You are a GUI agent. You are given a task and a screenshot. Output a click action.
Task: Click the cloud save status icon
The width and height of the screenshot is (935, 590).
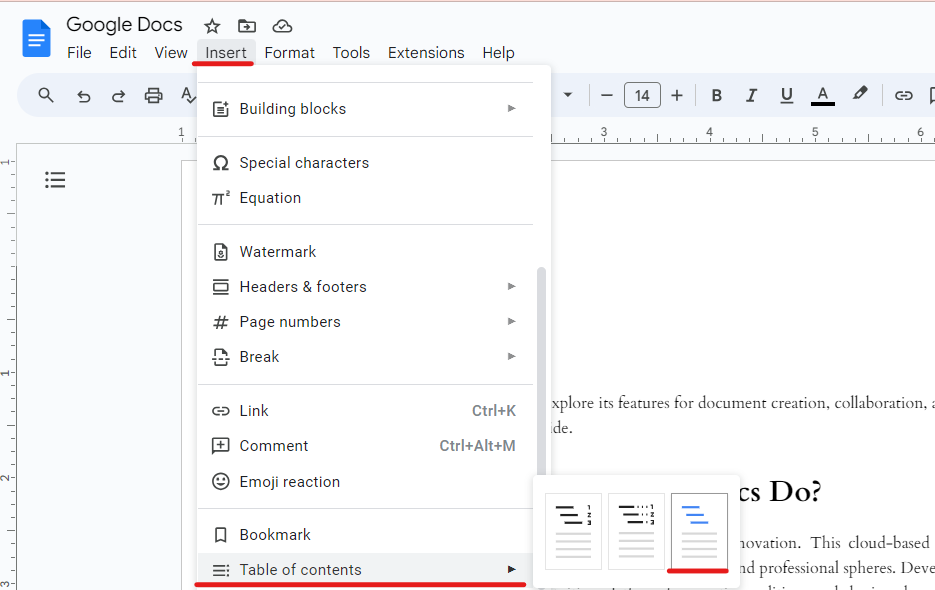(282, 26)
